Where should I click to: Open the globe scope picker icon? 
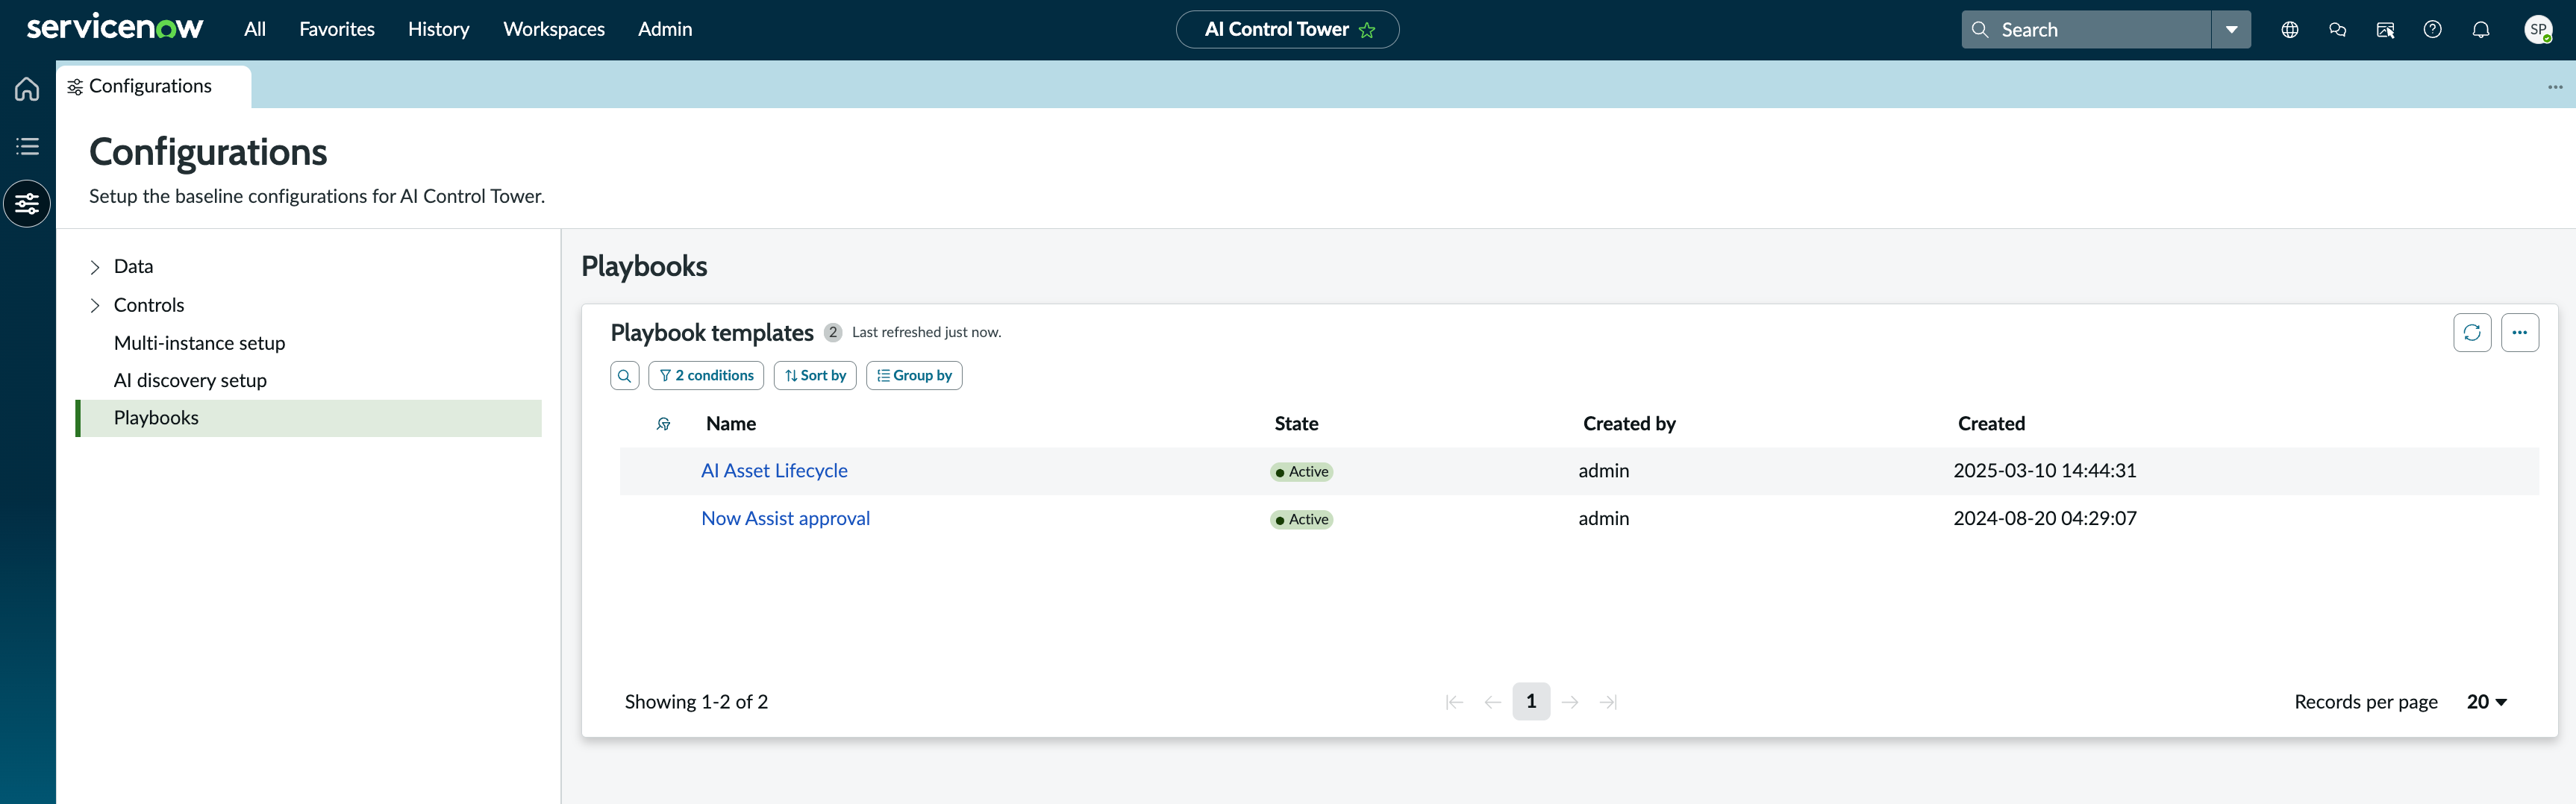coord(2289,30)
